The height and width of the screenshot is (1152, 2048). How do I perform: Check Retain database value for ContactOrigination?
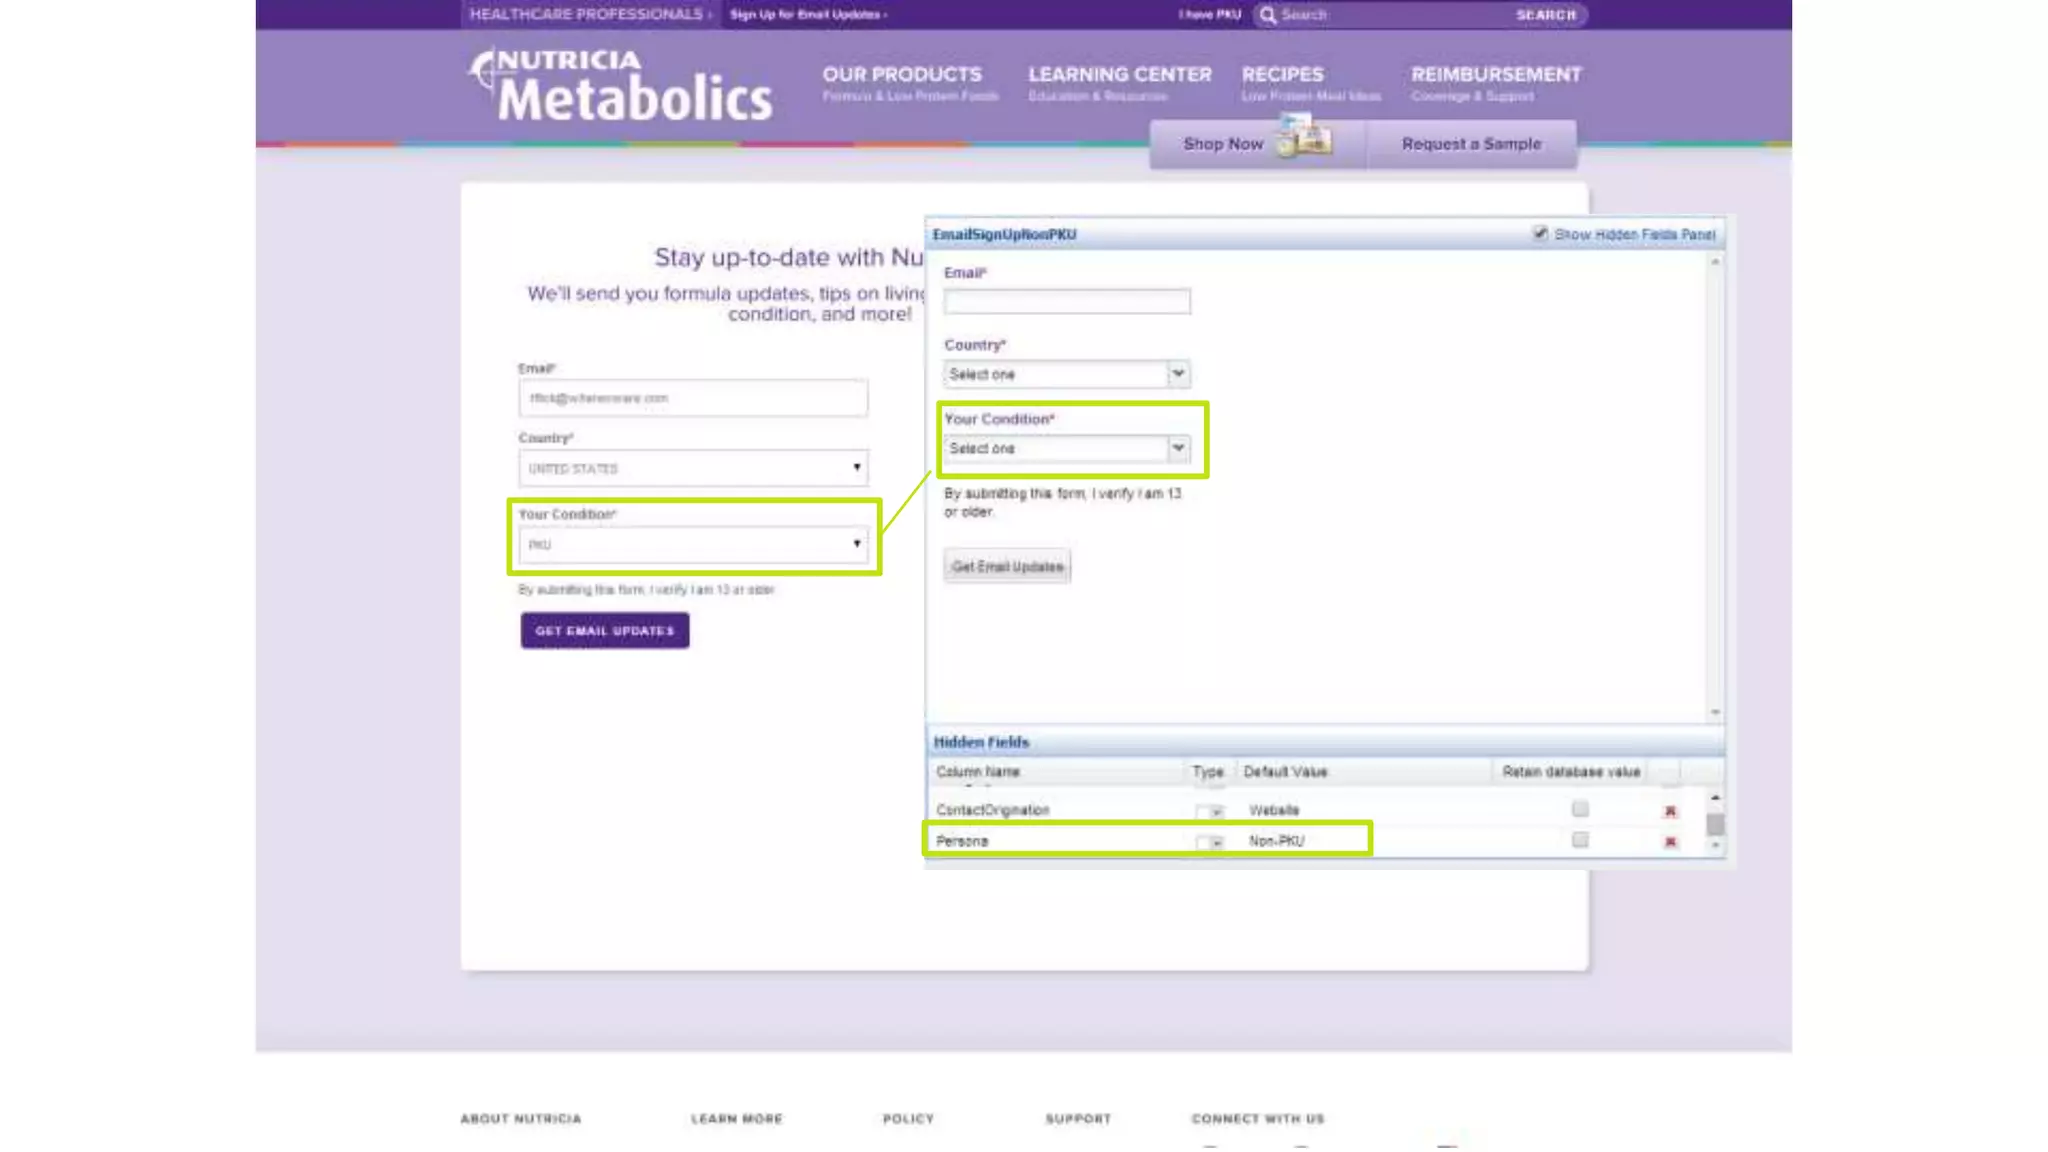[1579, 809]
